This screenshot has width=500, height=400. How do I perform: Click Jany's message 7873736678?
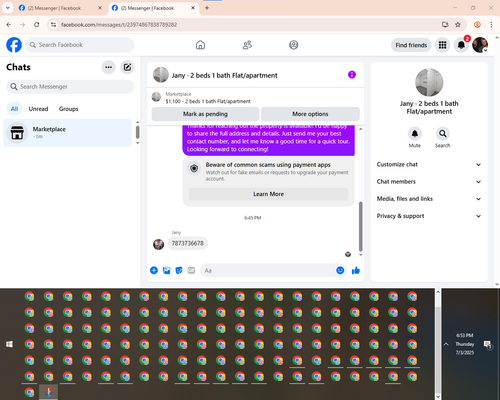tap(187, 243)
